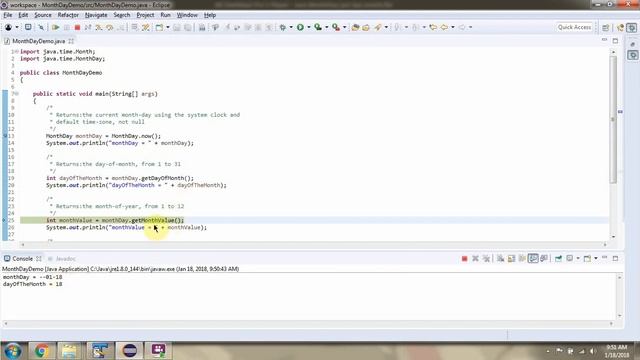Switch to the Debug perspective icon
Screen dimensions: 640x360
click(x=632, y=27)
